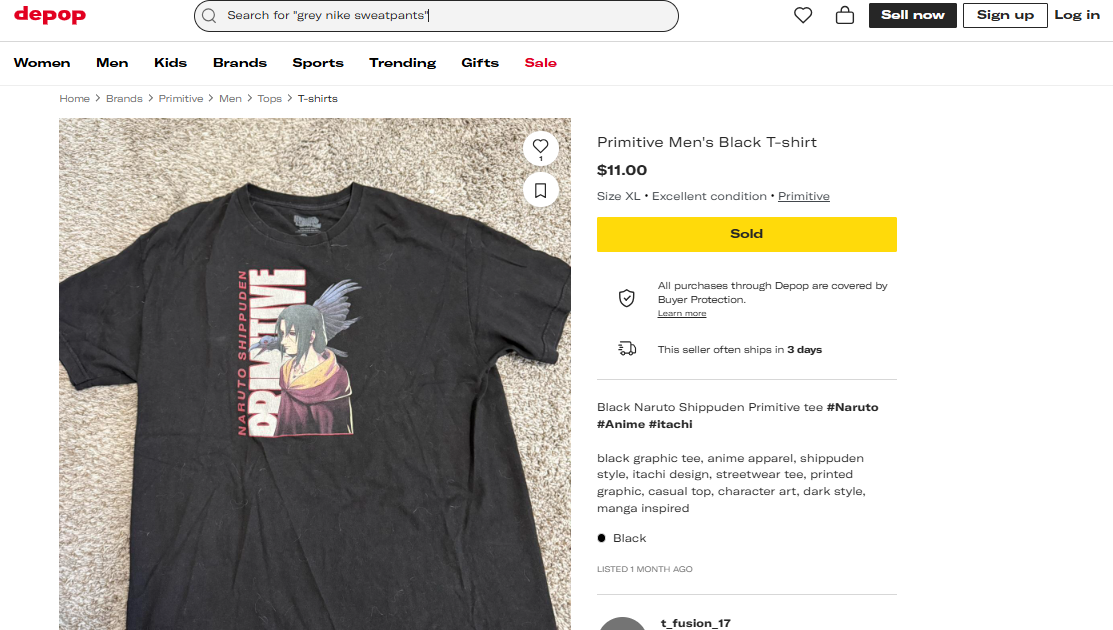Save the item with the bookmark icon

[541, 189]
